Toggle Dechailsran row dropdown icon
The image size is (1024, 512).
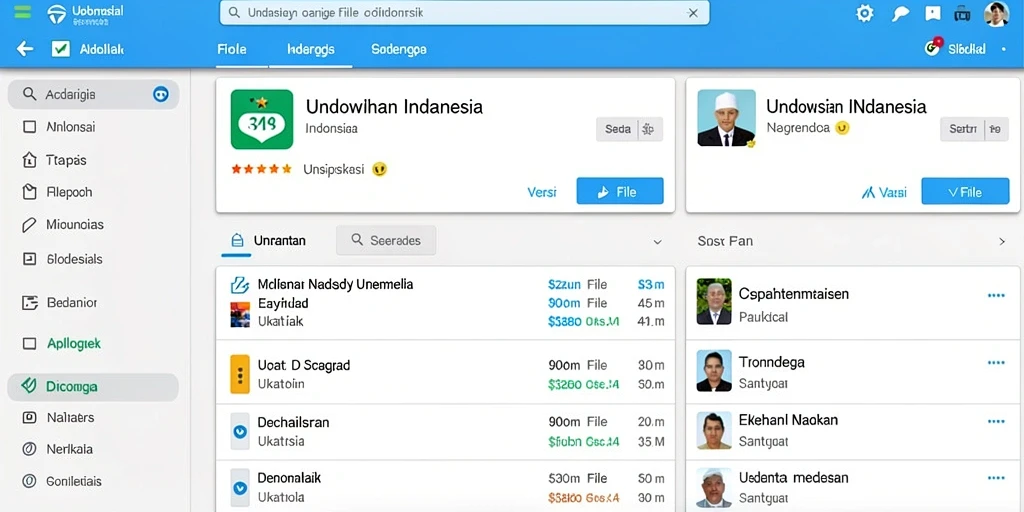click(240, 431)
